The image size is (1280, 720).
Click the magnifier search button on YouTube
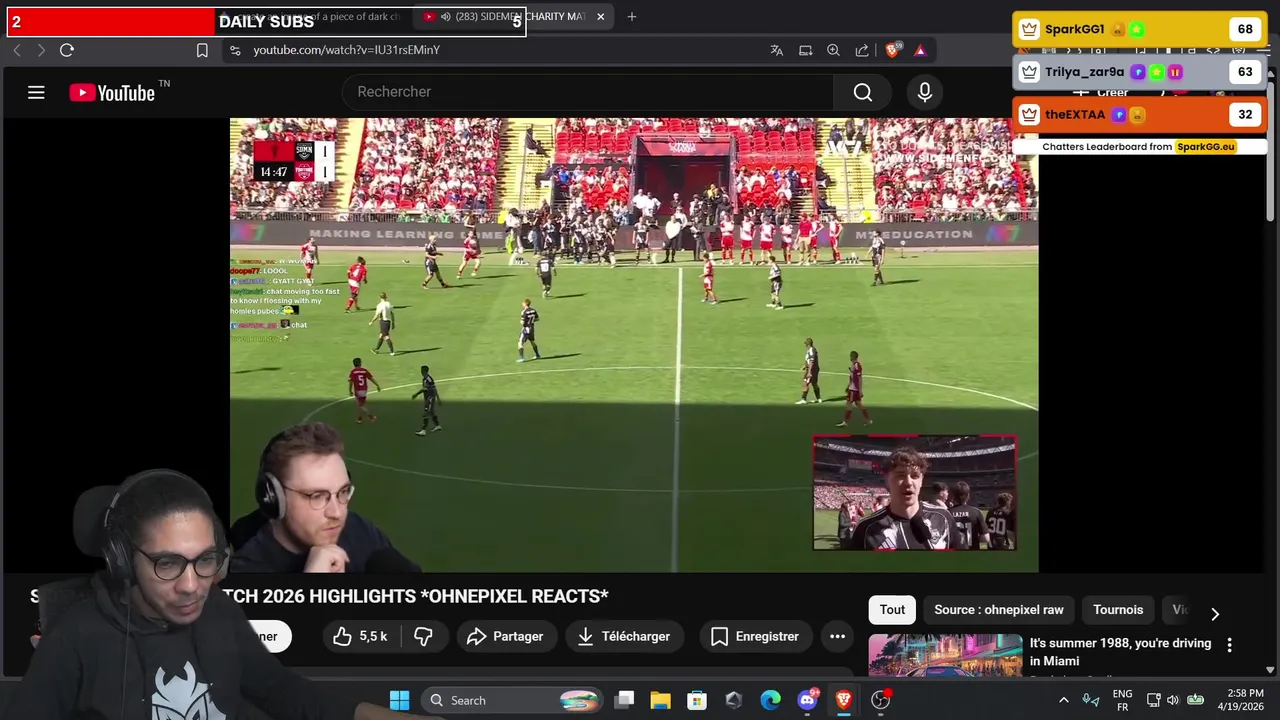click(863, 92)
